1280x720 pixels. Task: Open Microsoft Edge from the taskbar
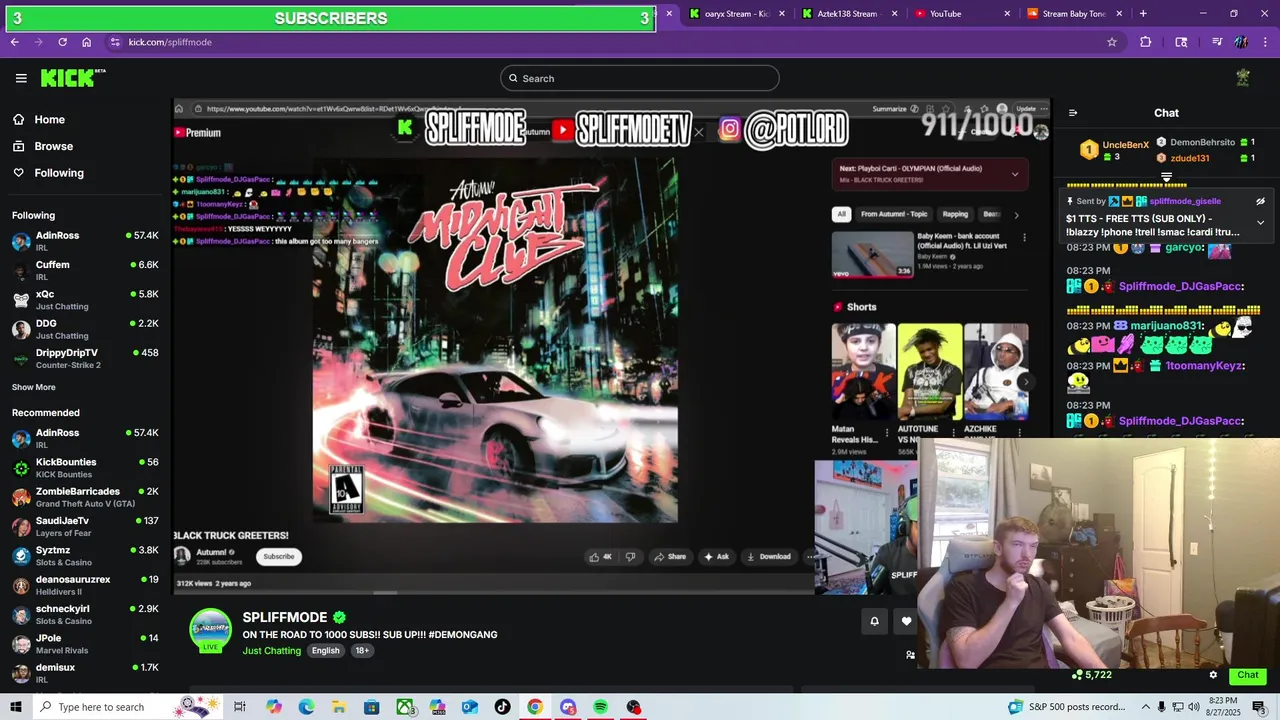coord(306,707)
